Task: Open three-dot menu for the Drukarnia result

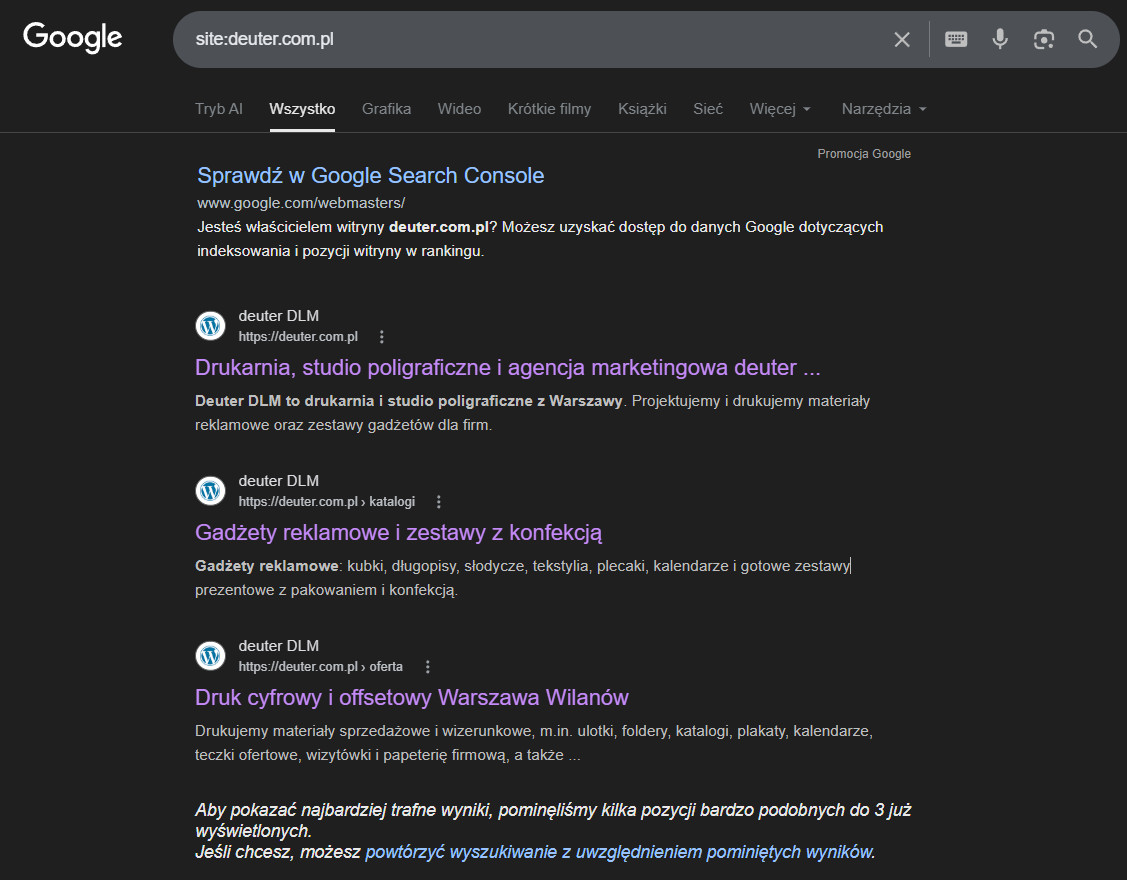Action: click(x=382, y=337)
